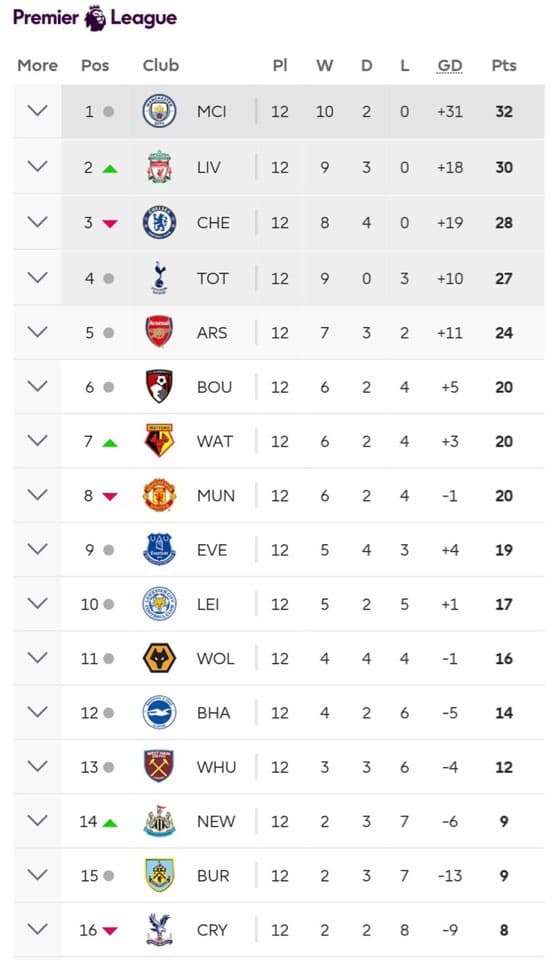Click the Burnley club crest
Image resolution: width=557 pixels, height=960 pixels.
pyautogui.click(x=159, y=876)
